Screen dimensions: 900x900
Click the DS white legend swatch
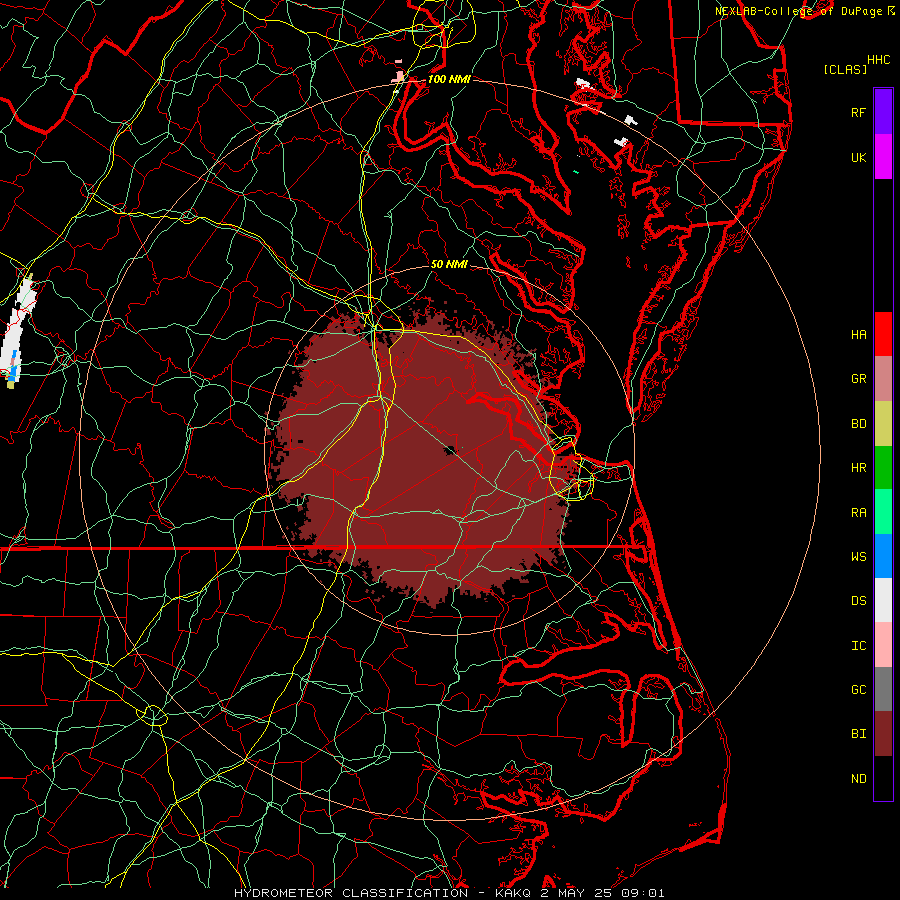click(883, 600)
